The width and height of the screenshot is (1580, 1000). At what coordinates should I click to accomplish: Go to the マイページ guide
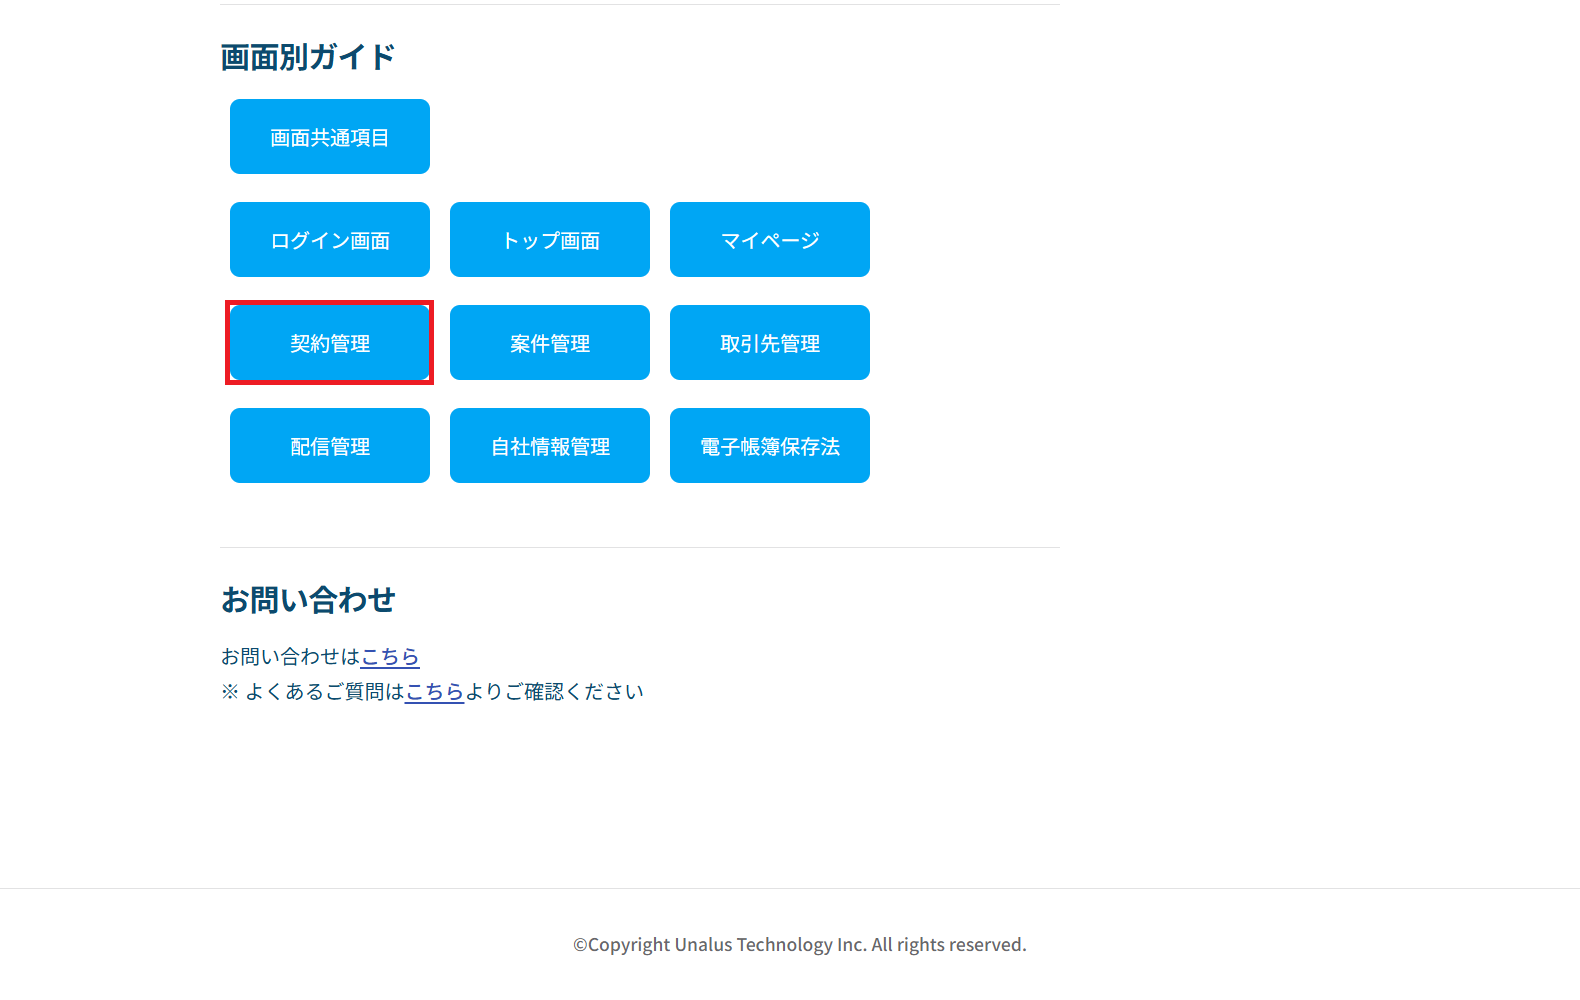(770, 240)
